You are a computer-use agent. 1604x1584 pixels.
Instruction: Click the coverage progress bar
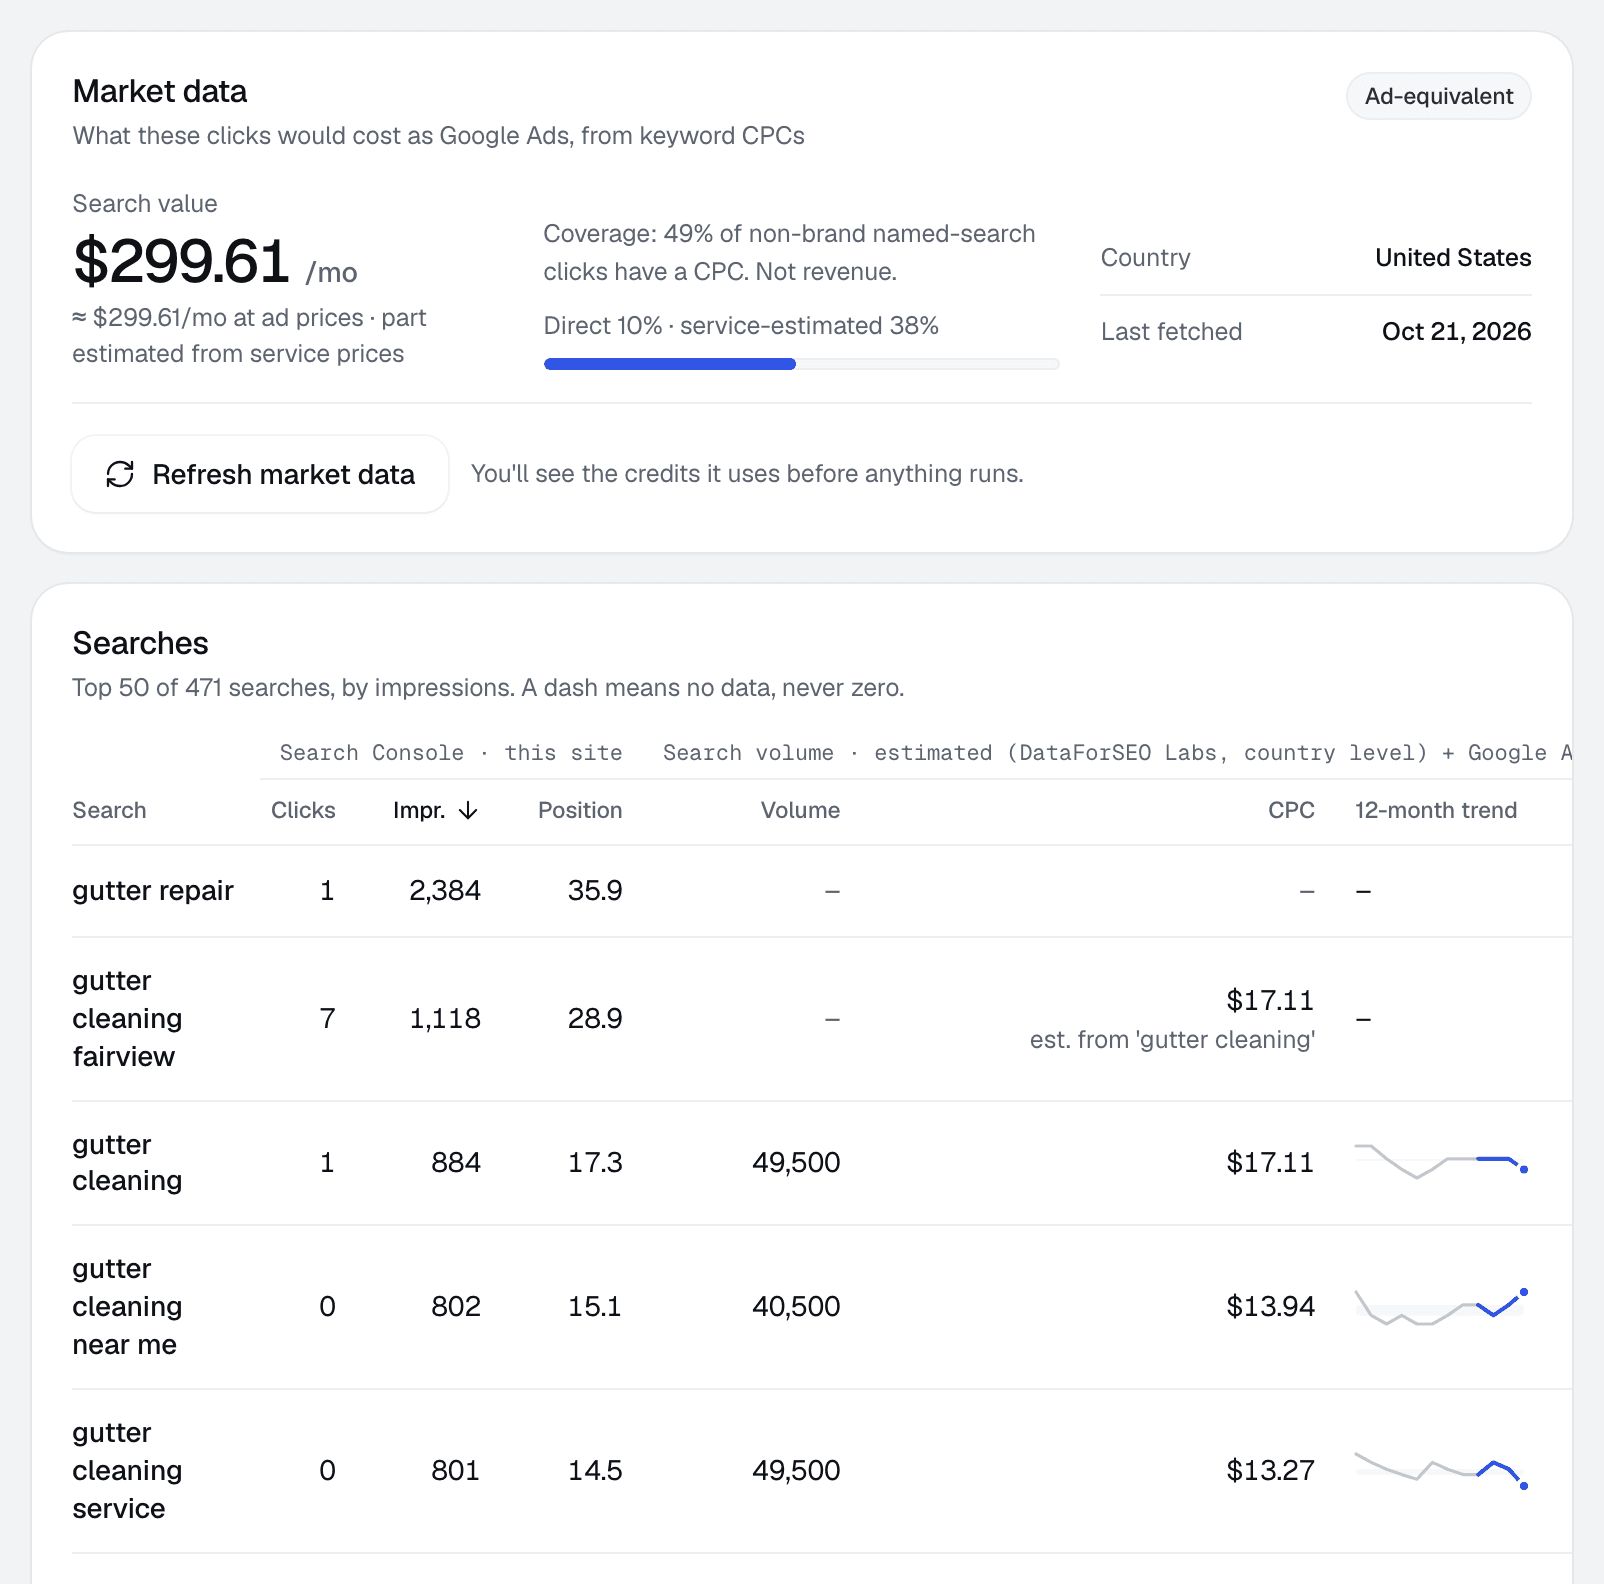click(x=801, y=364)
